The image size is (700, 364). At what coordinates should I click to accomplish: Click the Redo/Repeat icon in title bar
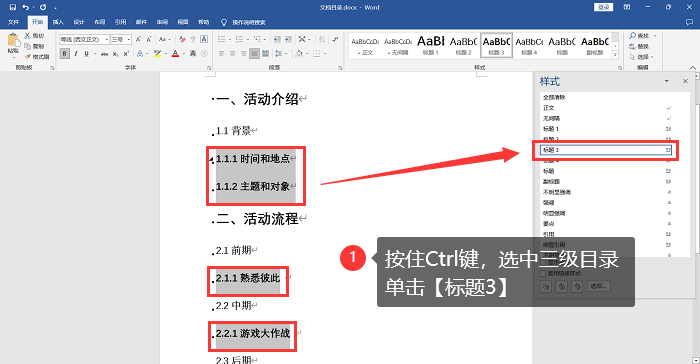coord(43,7)
